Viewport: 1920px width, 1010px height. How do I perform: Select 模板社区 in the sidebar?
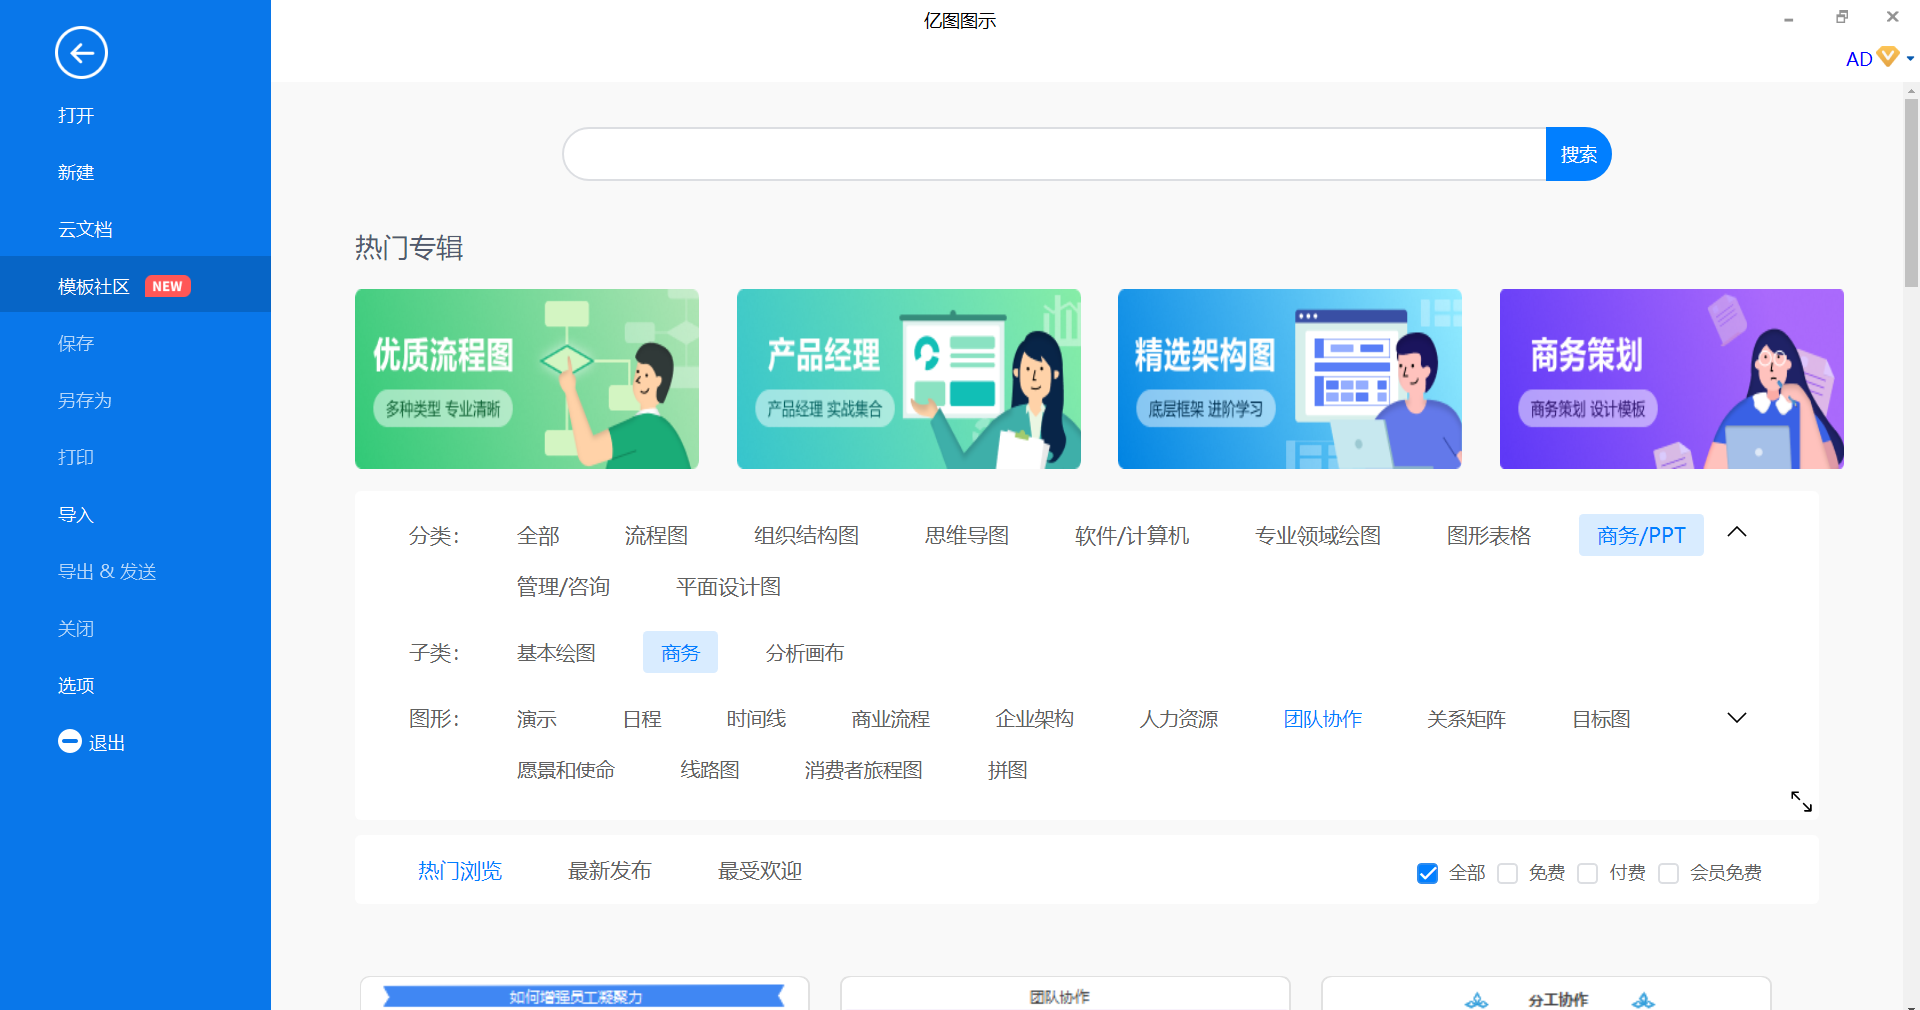coord(135,286)
